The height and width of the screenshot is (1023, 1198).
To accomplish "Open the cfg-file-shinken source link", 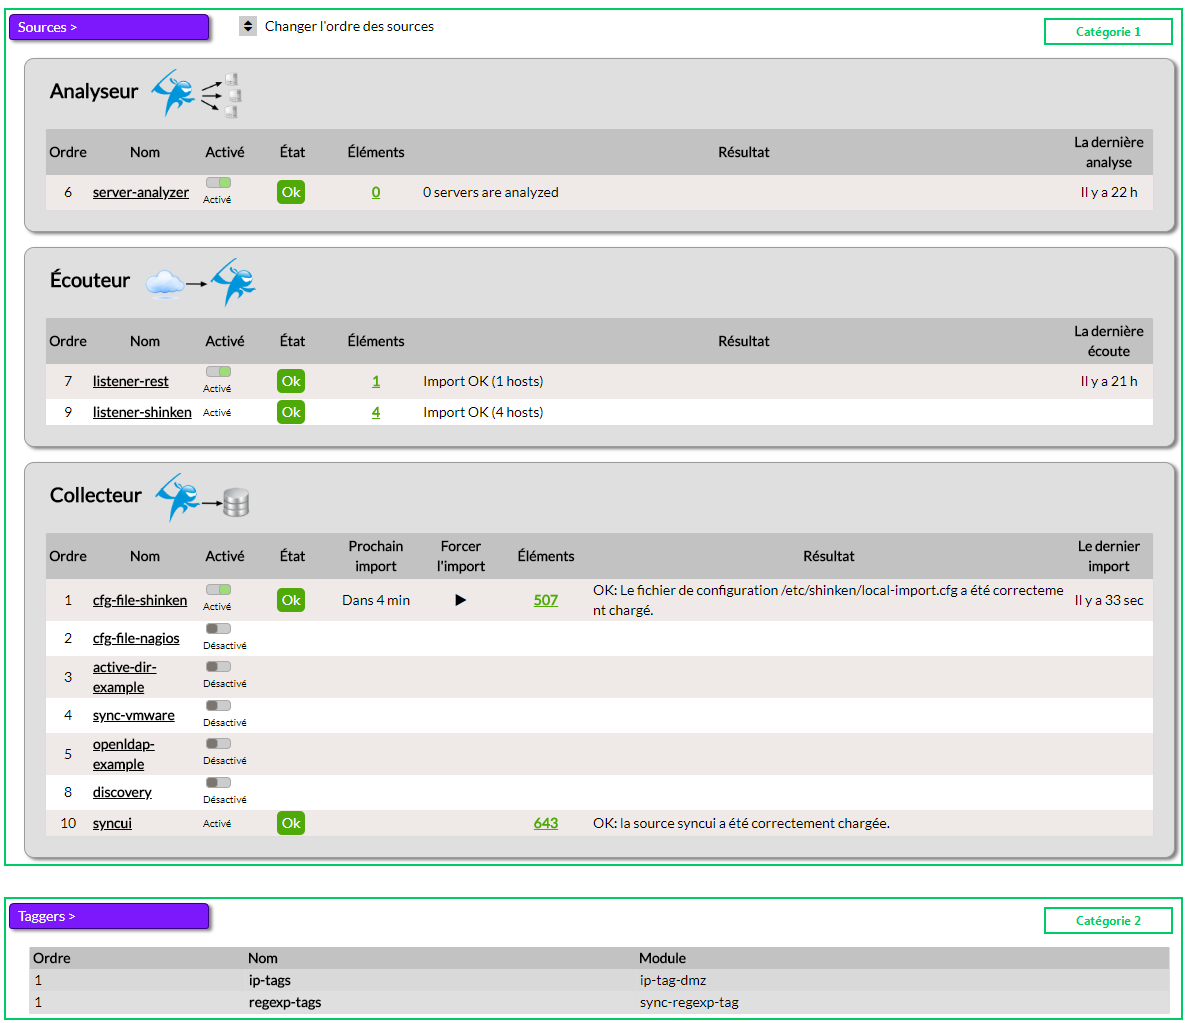I will click(140, 600).
